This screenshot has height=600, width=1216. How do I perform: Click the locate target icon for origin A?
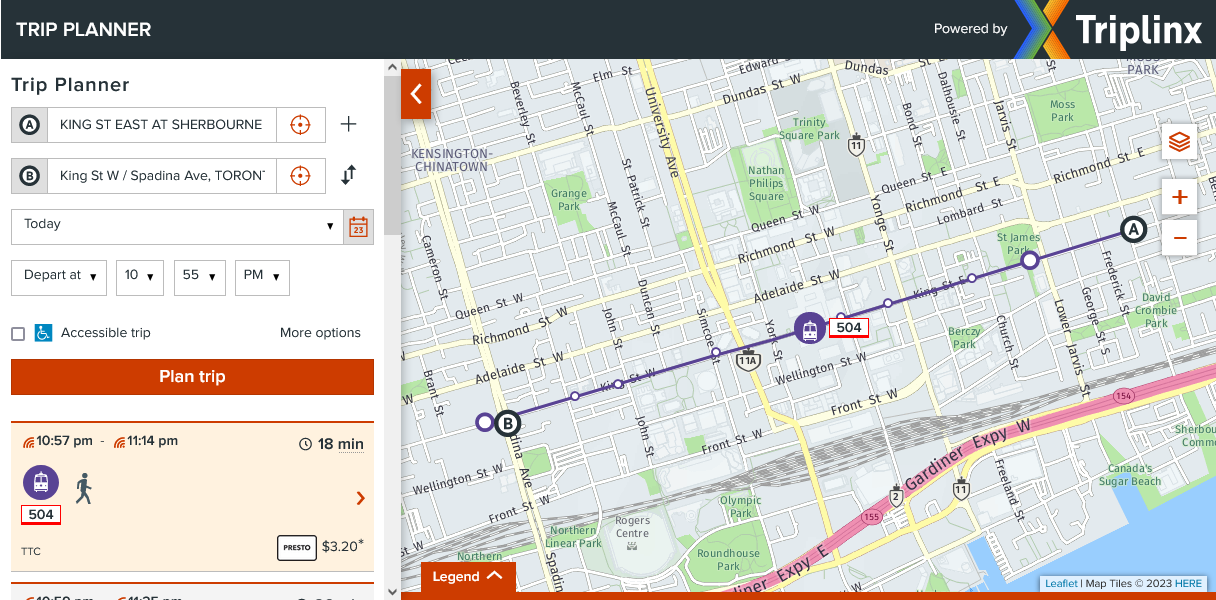300,125
